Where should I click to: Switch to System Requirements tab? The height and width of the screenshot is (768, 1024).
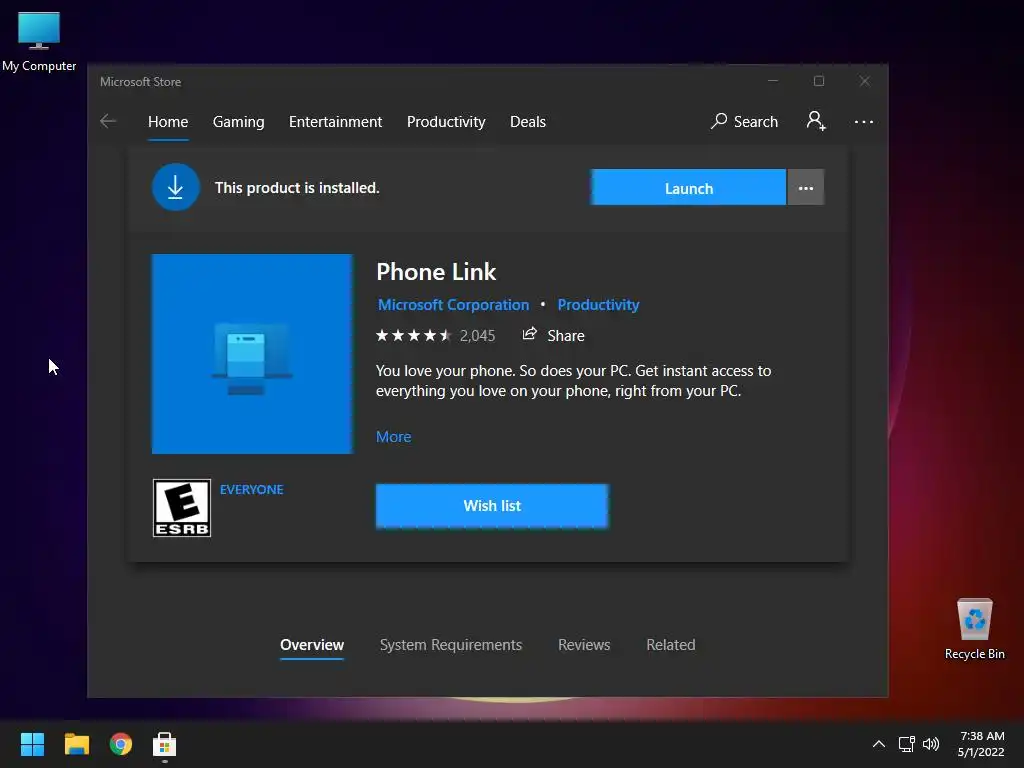pyautogui.click(x=451, y=645)
